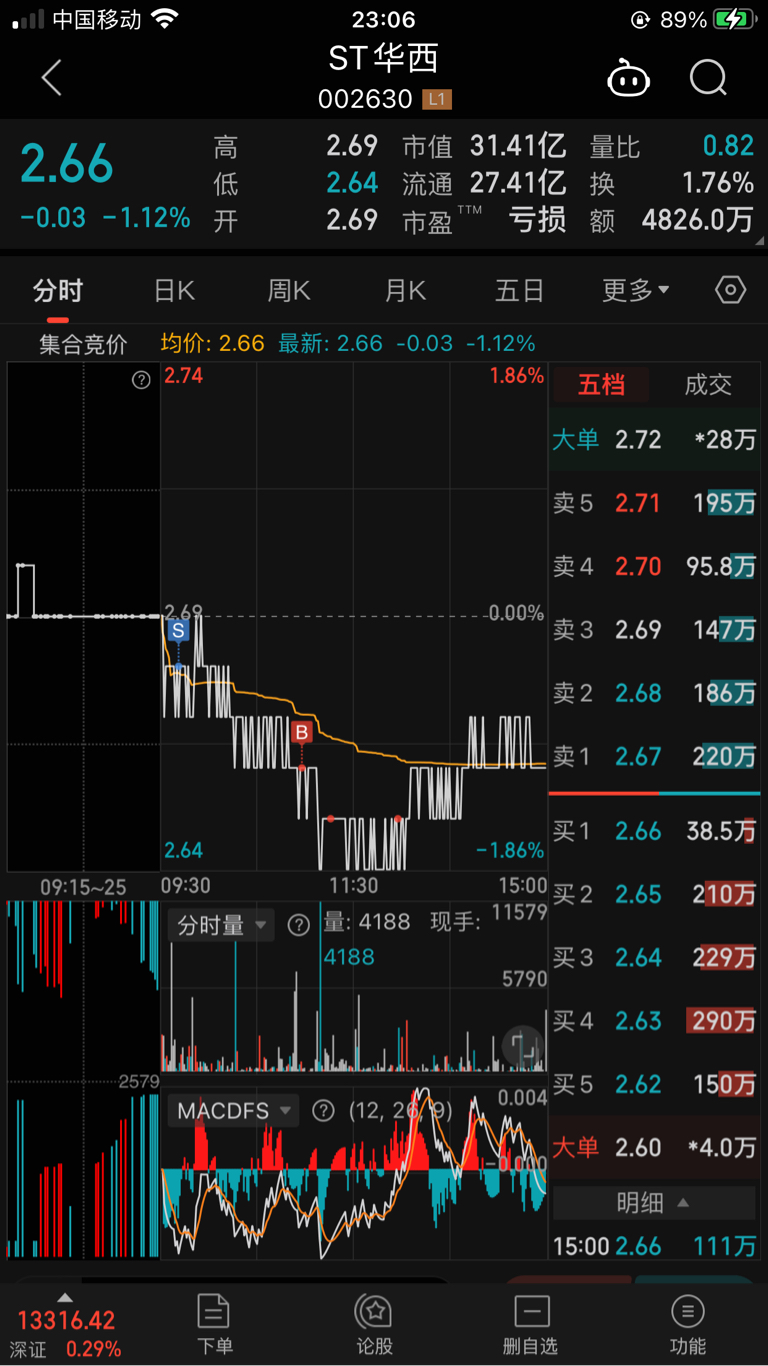Image resolution: width=768 pixels, height=1366 pixels.
Task: Switch to 五日 chart tab
Action: coord(520,291)
